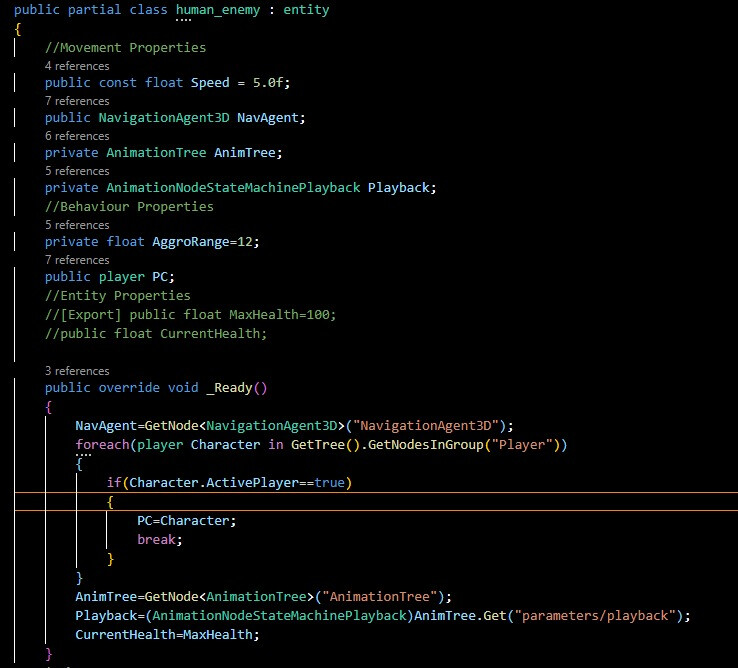The height and width of the screenshot is (668, 738).
Task: Click the 'Playback;' field declaration name
Action: click(402, 187)
